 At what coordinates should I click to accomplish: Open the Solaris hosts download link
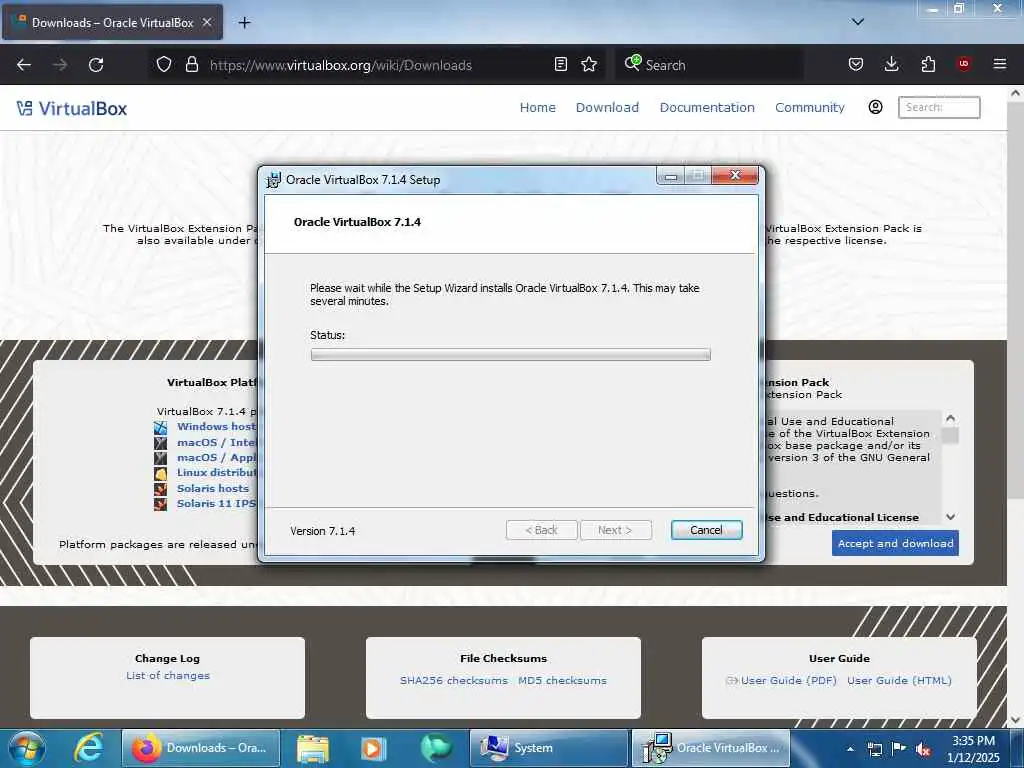[x=213, y=488]
